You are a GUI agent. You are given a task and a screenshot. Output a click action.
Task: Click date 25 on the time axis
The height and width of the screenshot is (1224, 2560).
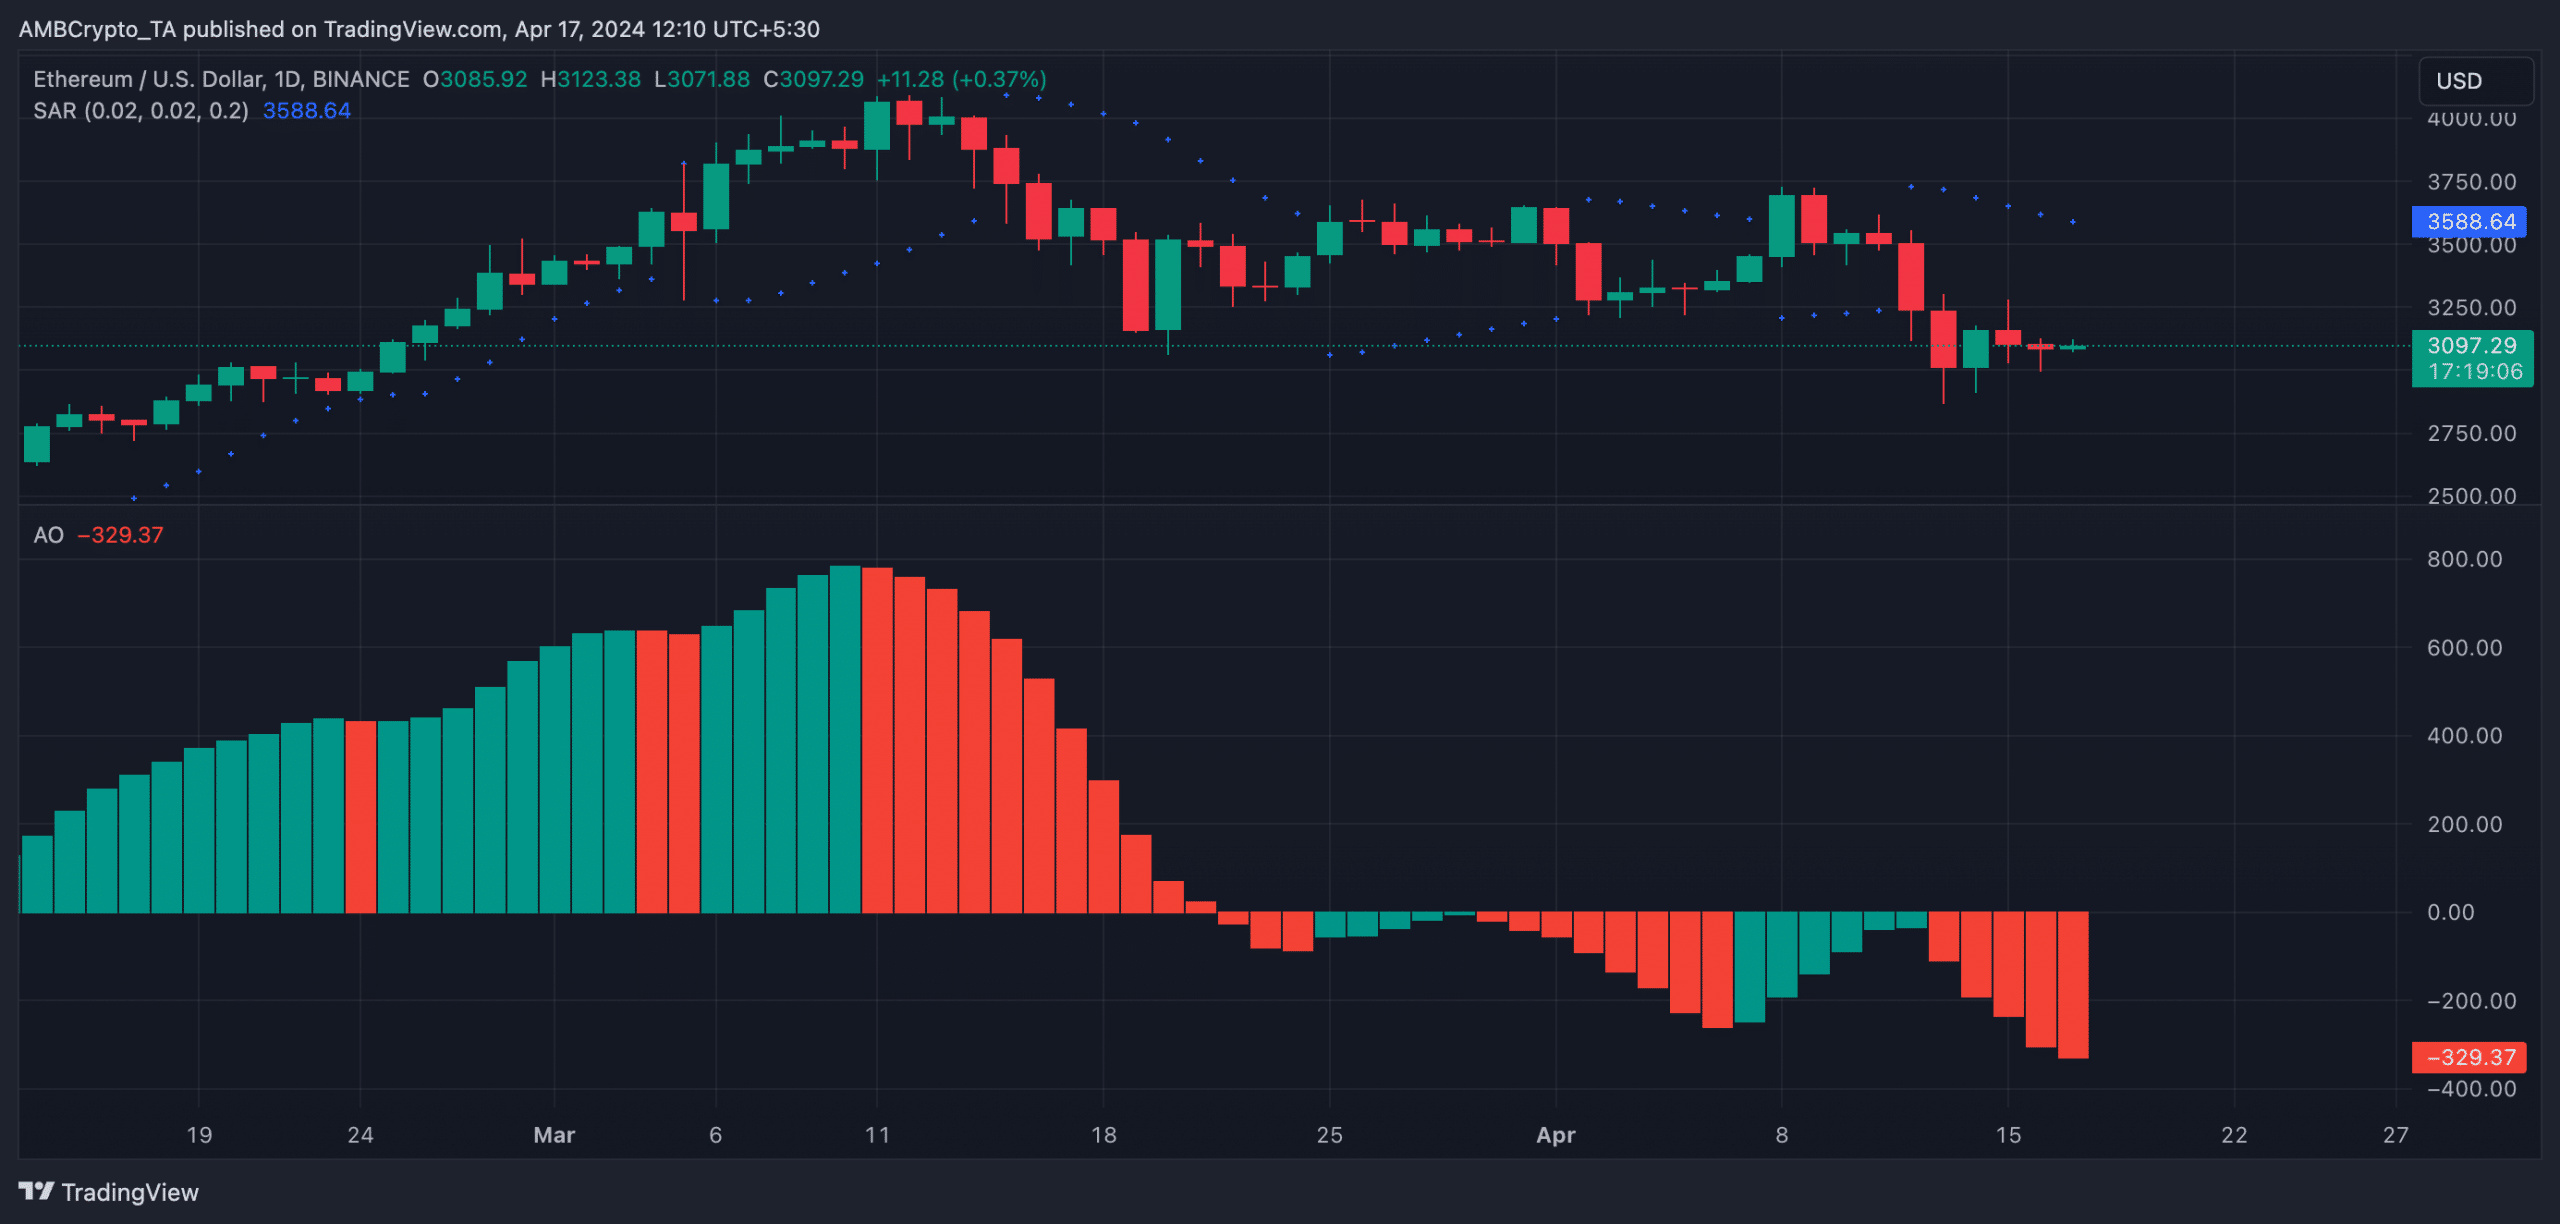point(1329,1135)
